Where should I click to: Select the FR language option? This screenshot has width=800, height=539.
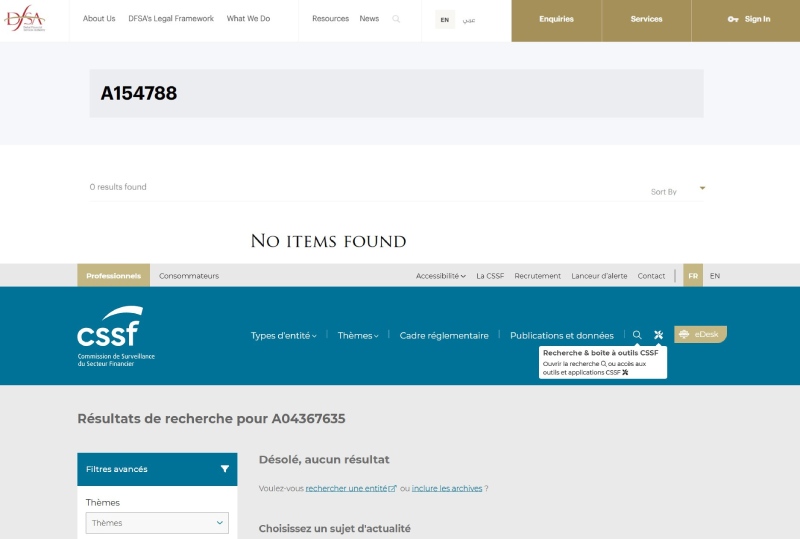tap(693, 276)
